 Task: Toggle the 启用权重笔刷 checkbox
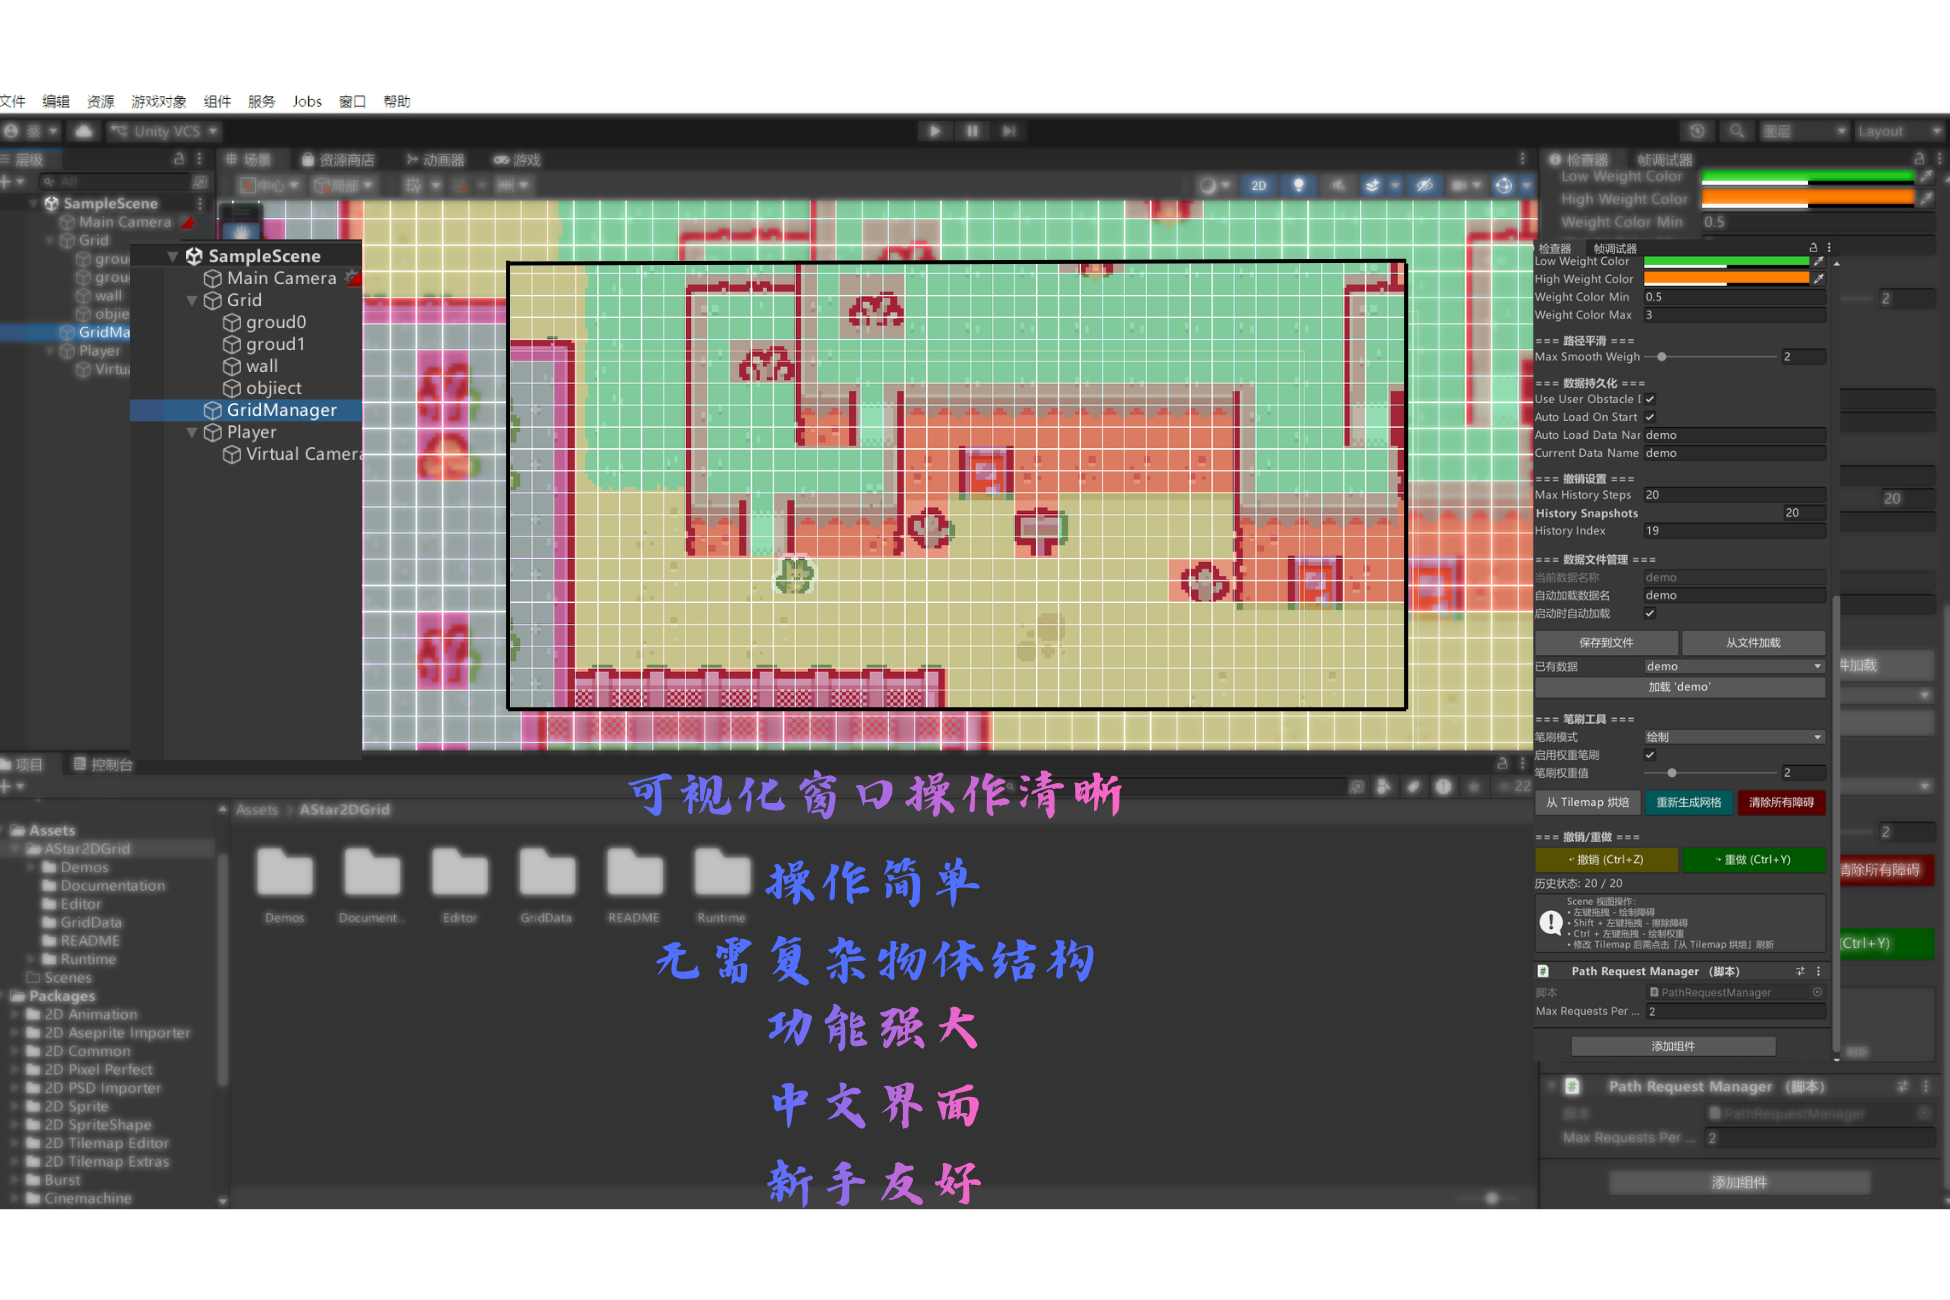click(1650, 755)
